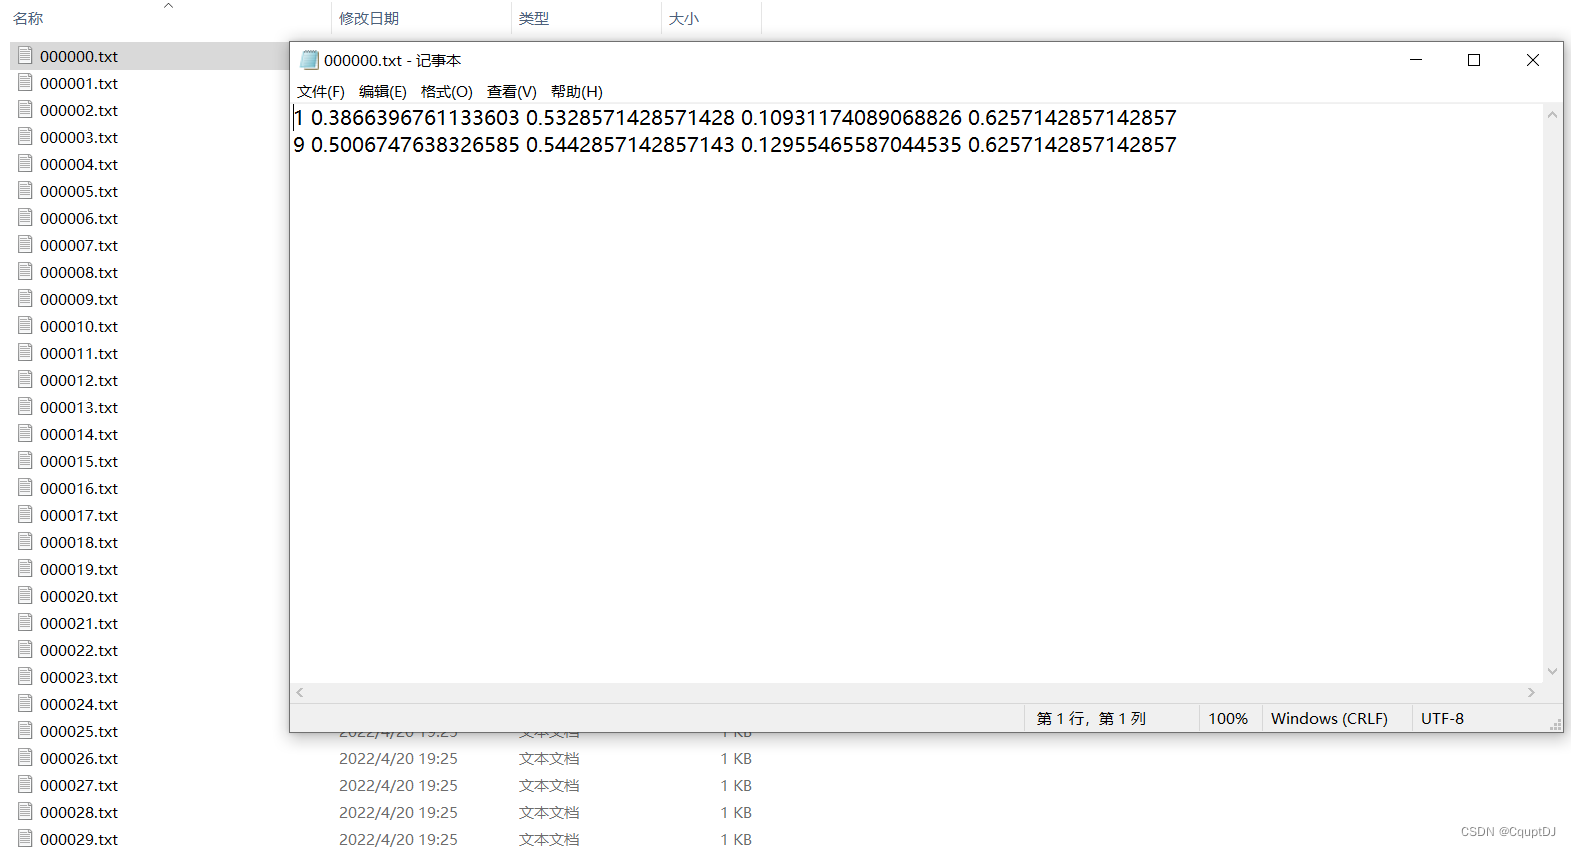Open the 编辑(E) menu in Notepad
The width and height of the screenshot is (1571, 848).
coord(382,92)
